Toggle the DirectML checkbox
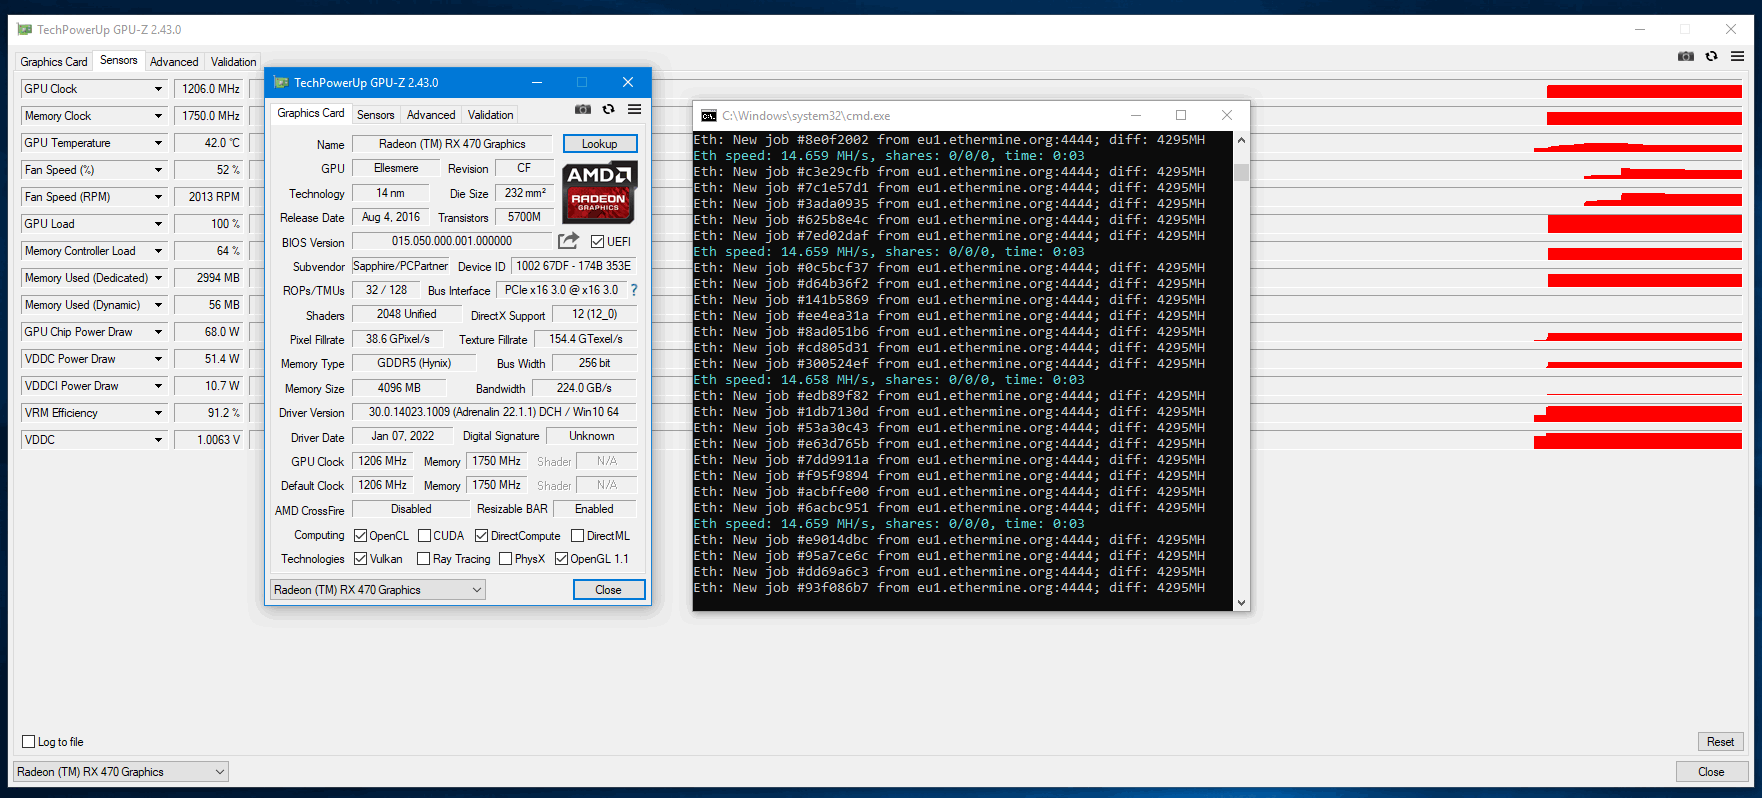 [577, 536]
